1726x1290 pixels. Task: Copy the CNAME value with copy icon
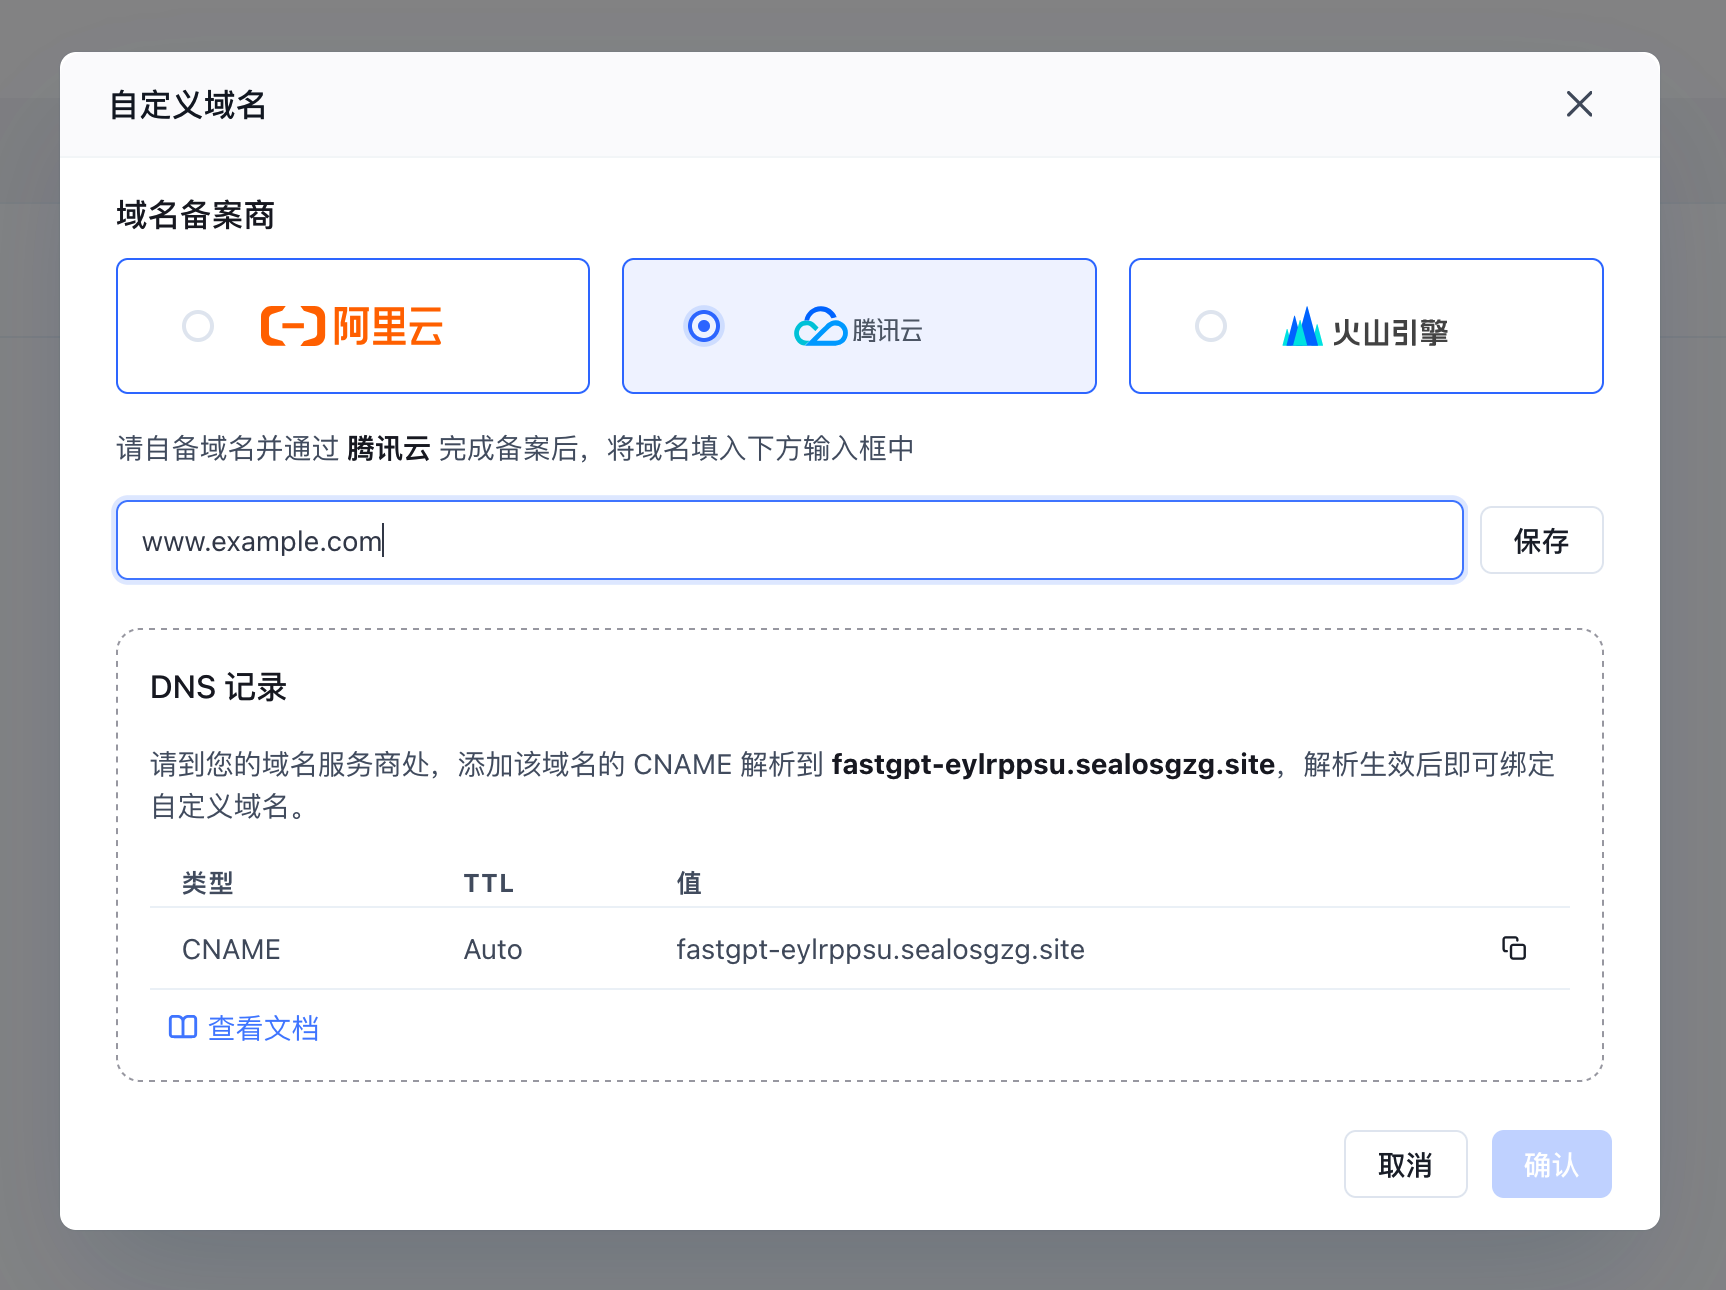(1514, 948)
